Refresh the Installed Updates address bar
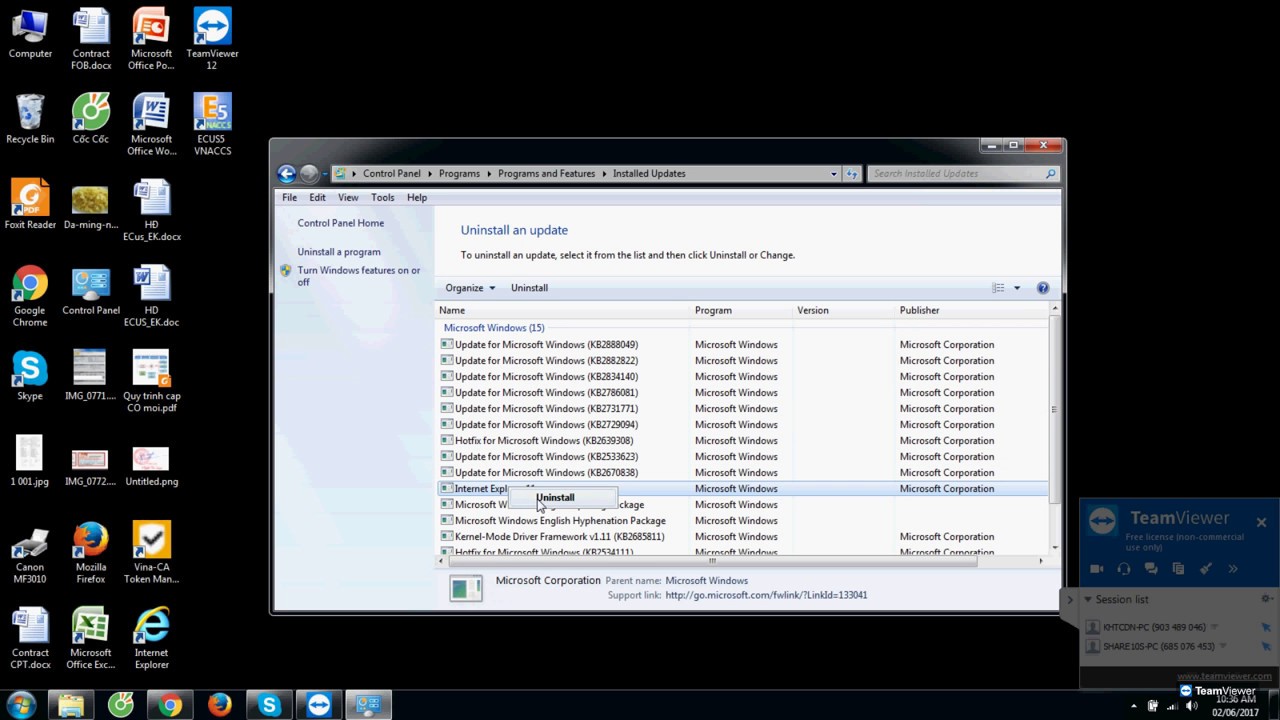 (852, 173)
